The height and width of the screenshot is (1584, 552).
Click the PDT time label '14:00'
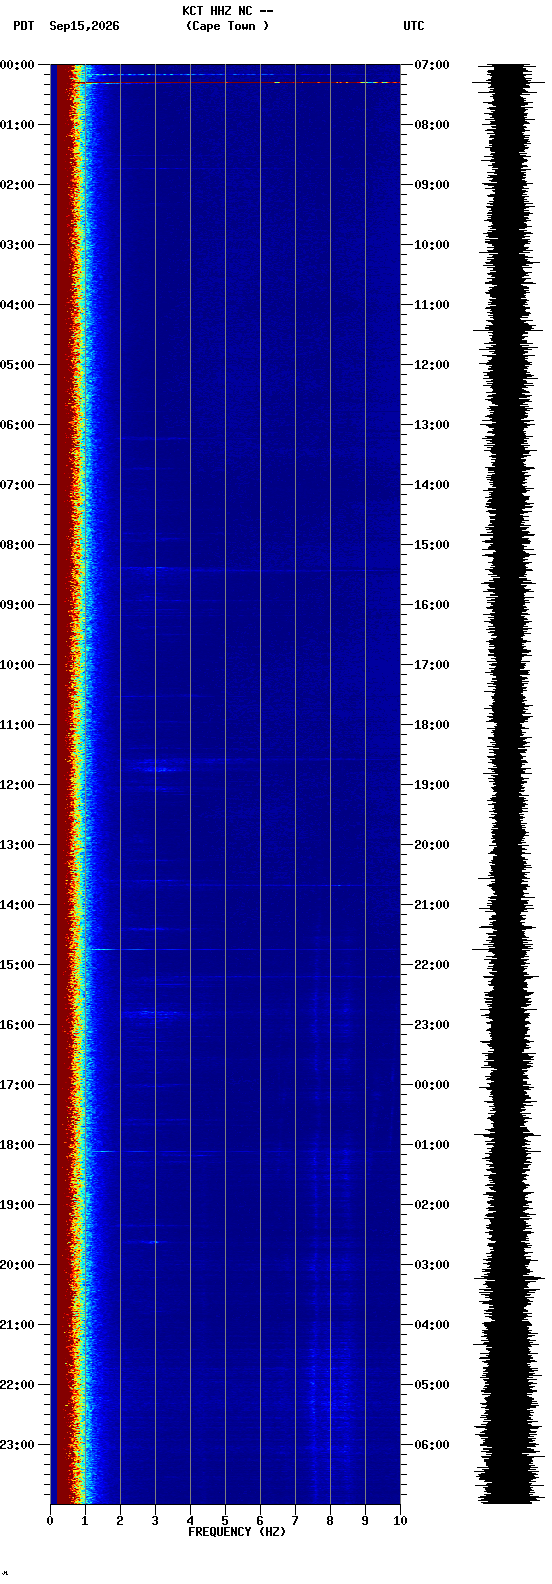(x=16, y=905)
